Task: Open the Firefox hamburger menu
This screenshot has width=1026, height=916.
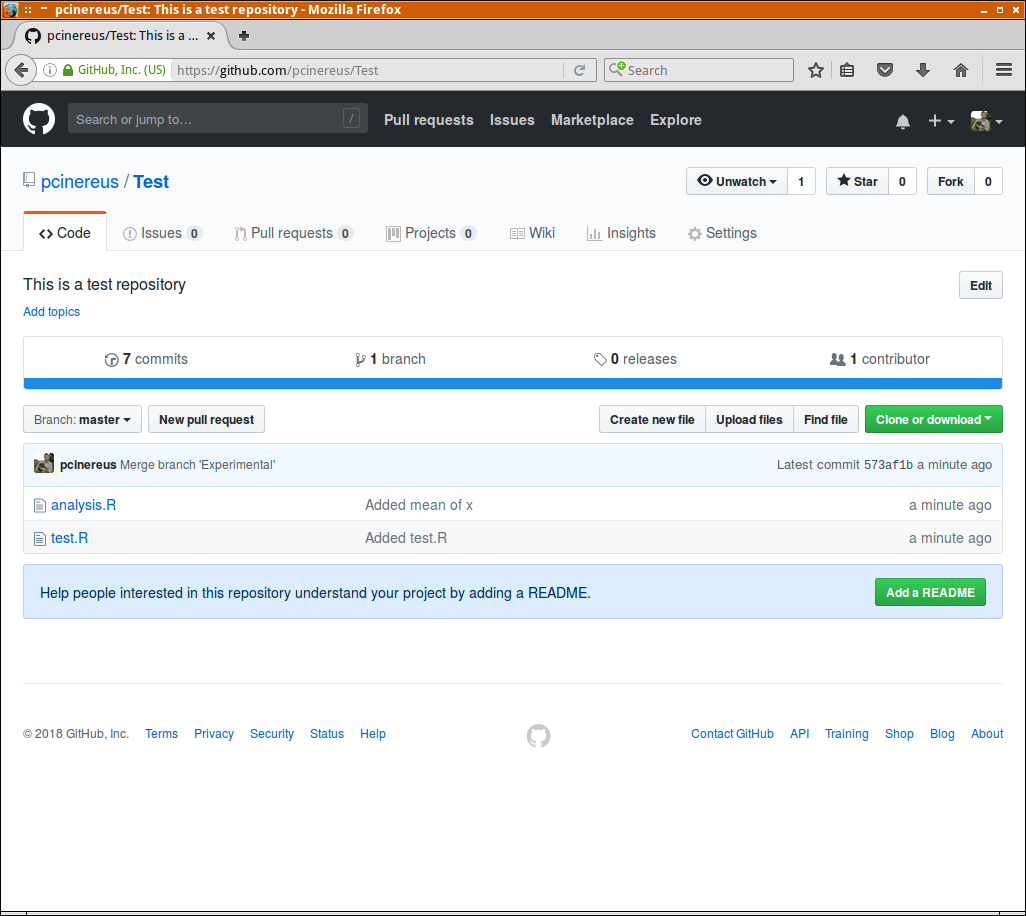Action: pos(1004,70)
